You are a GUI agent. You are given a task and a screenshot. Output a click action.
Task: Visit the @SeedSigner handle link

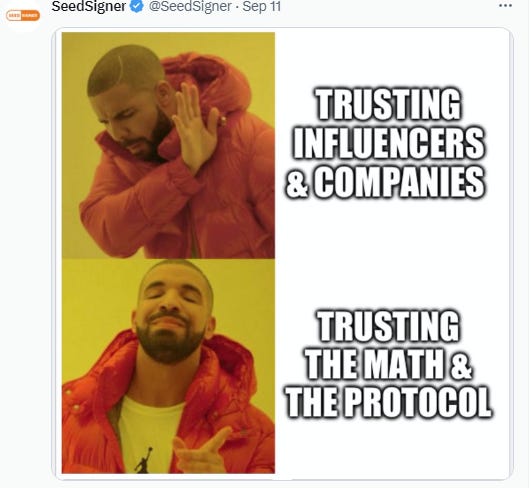point(190,6)
